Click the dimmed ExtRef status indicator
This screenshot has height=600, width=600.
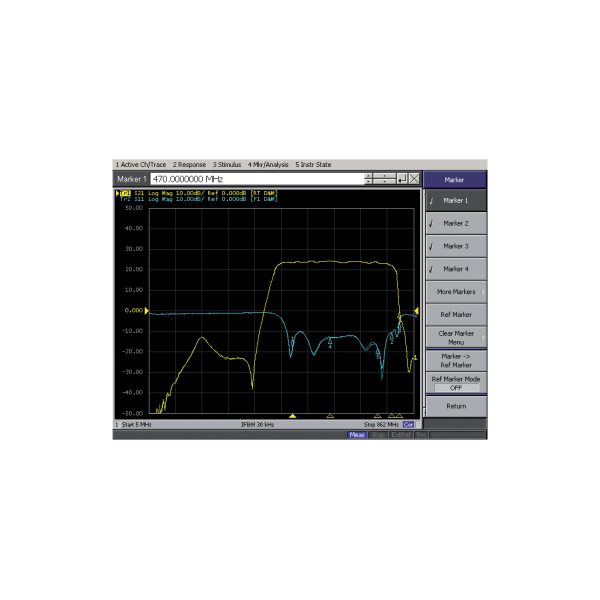pyautogui.click(x=401, y=435)
